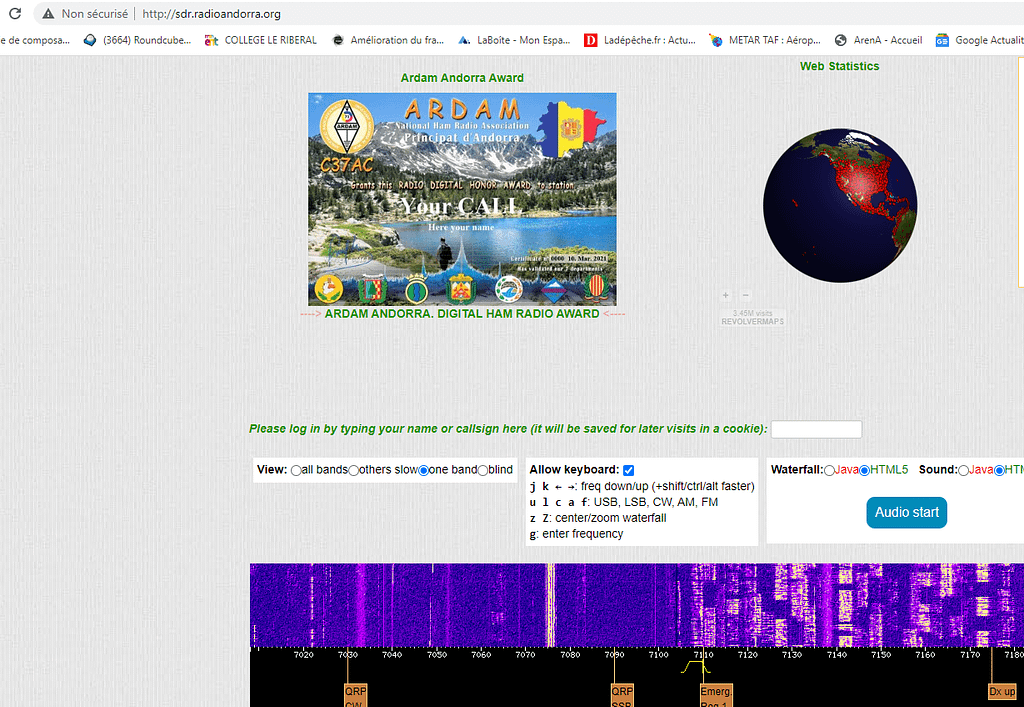Click the Audio start button

pos(906,512)
